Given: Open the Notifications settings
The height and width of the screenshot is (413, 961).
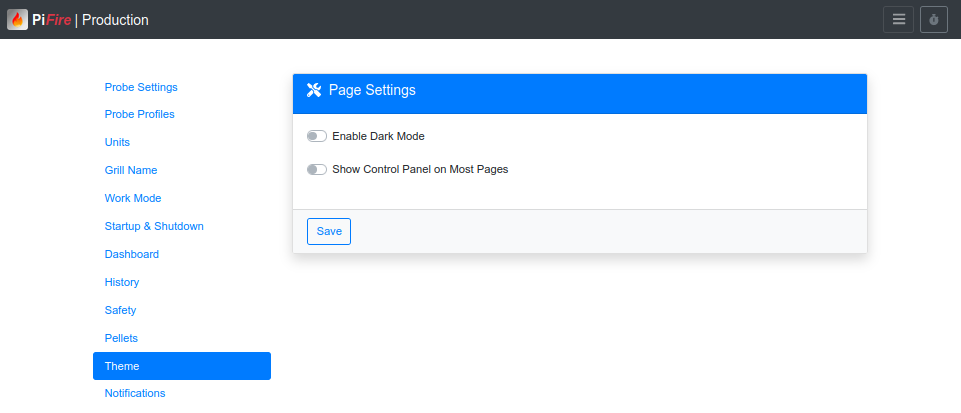Looking at the screenshot, I should tap(135, 393).
